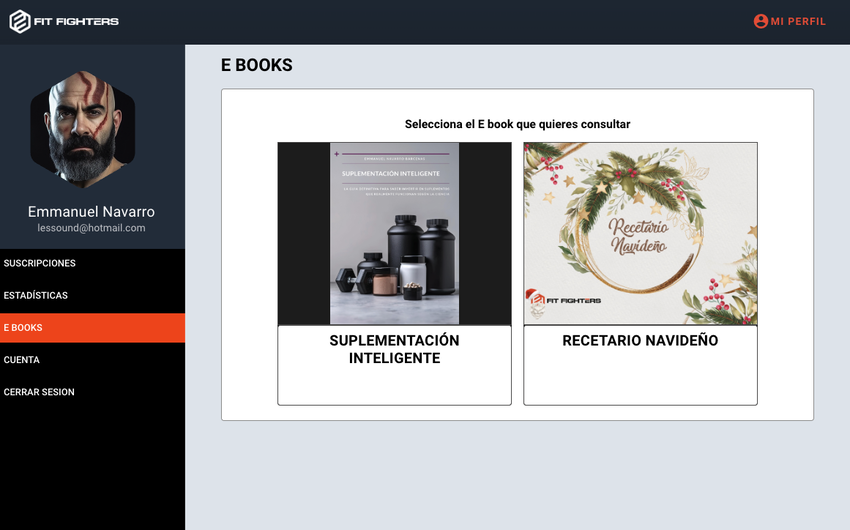Click the lessound@hotmail.com email address
This screenshot has height=530, width=850.
coord(91,228)
